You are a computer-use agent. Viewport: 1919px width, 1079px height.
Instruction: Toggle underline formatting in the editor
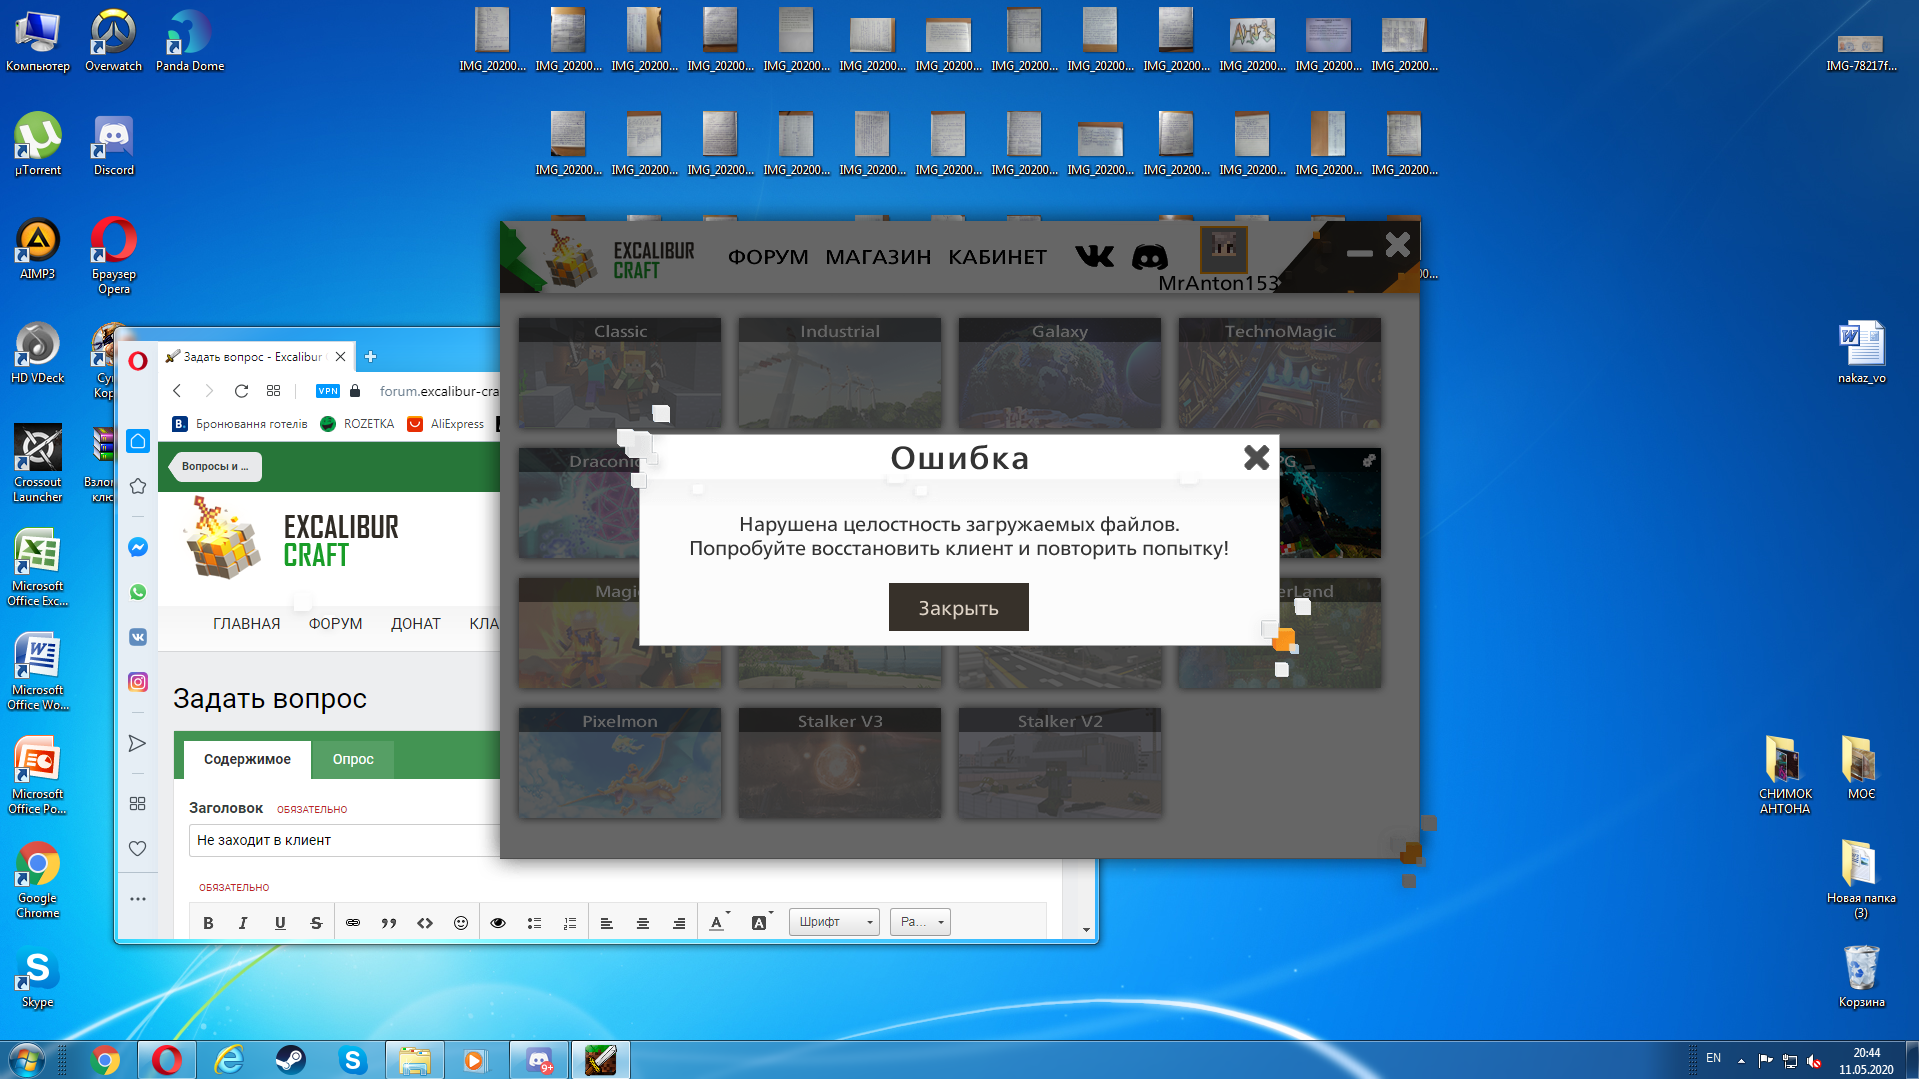tap(280, 923)
